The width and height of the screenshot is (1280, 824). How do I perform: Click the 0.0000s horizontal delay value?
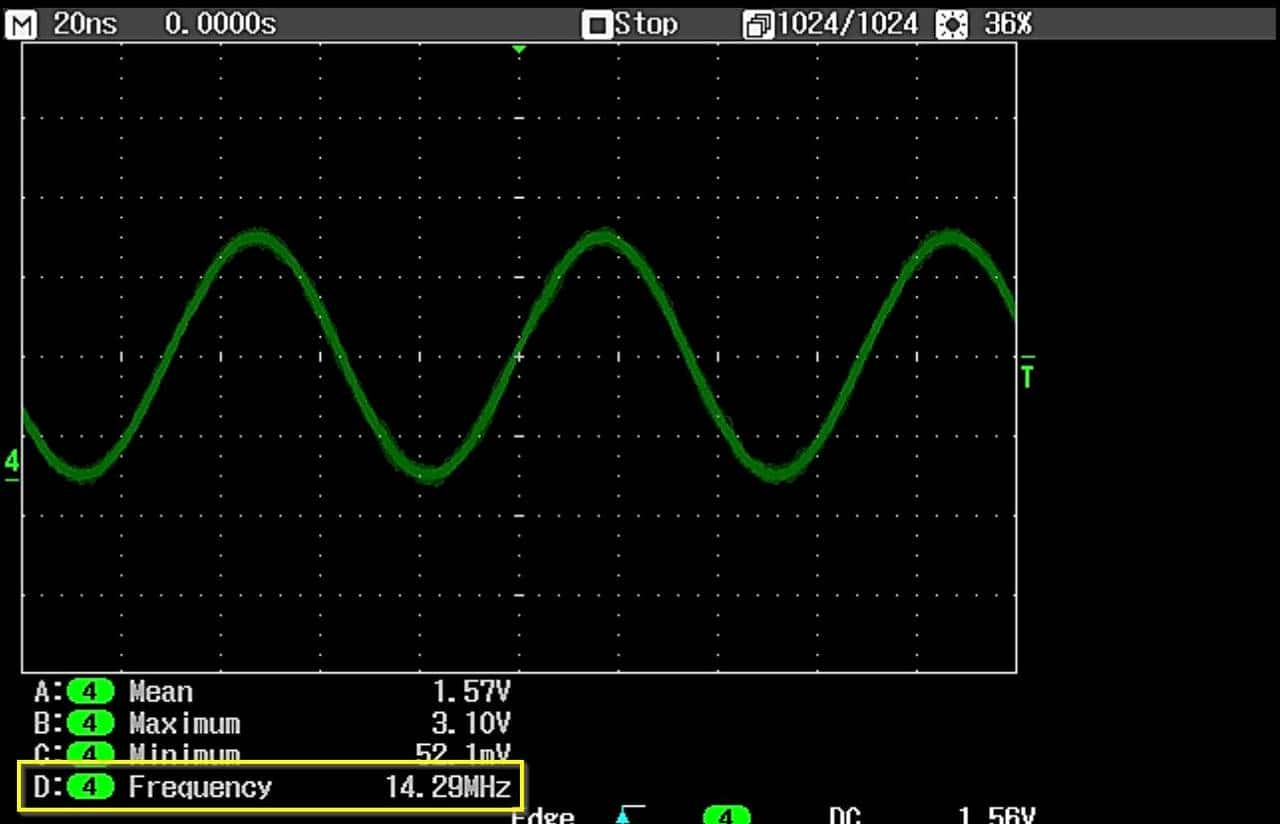coord(220,24)
